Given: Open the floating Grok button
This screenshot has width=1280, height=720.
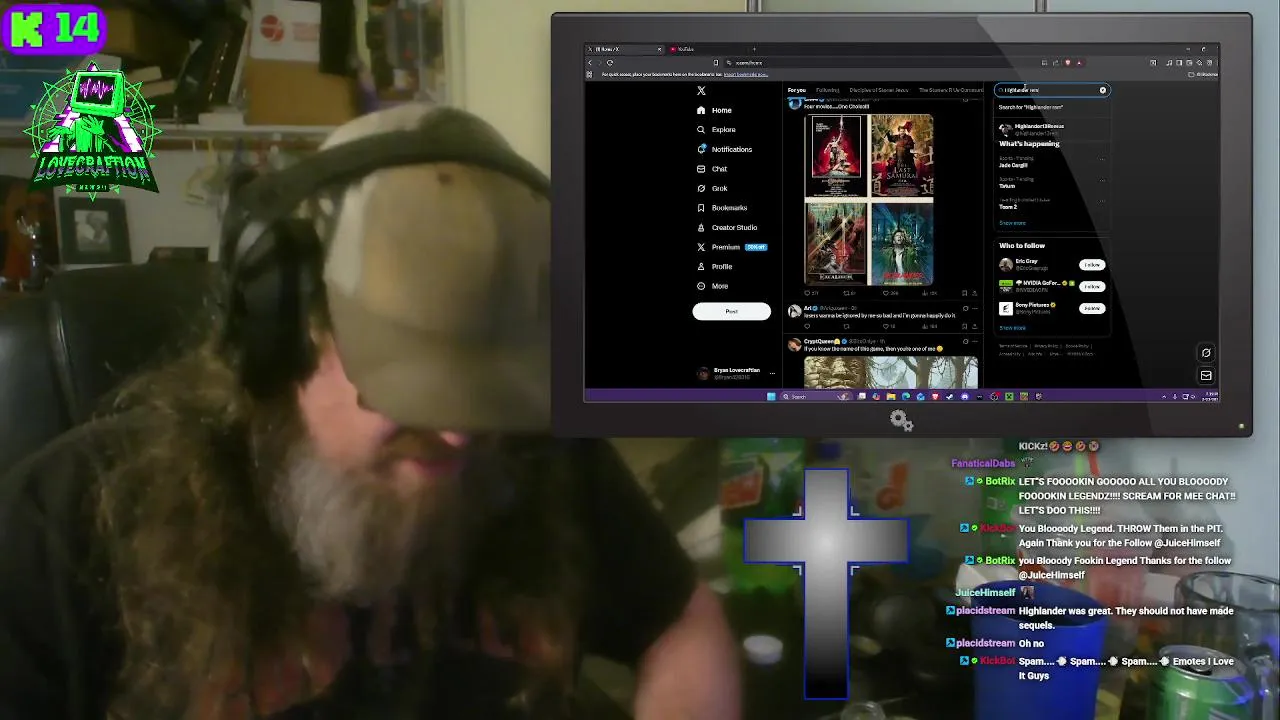Looking at the screenshot, I should coord(1206,353).
